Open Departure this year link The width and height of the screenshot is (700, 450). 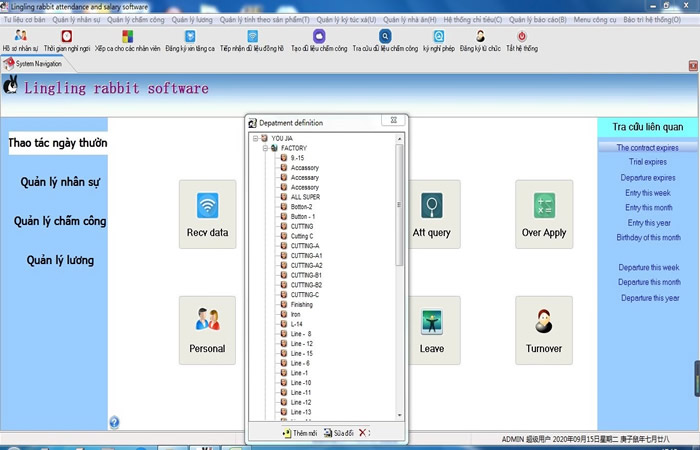click(650, 298)
